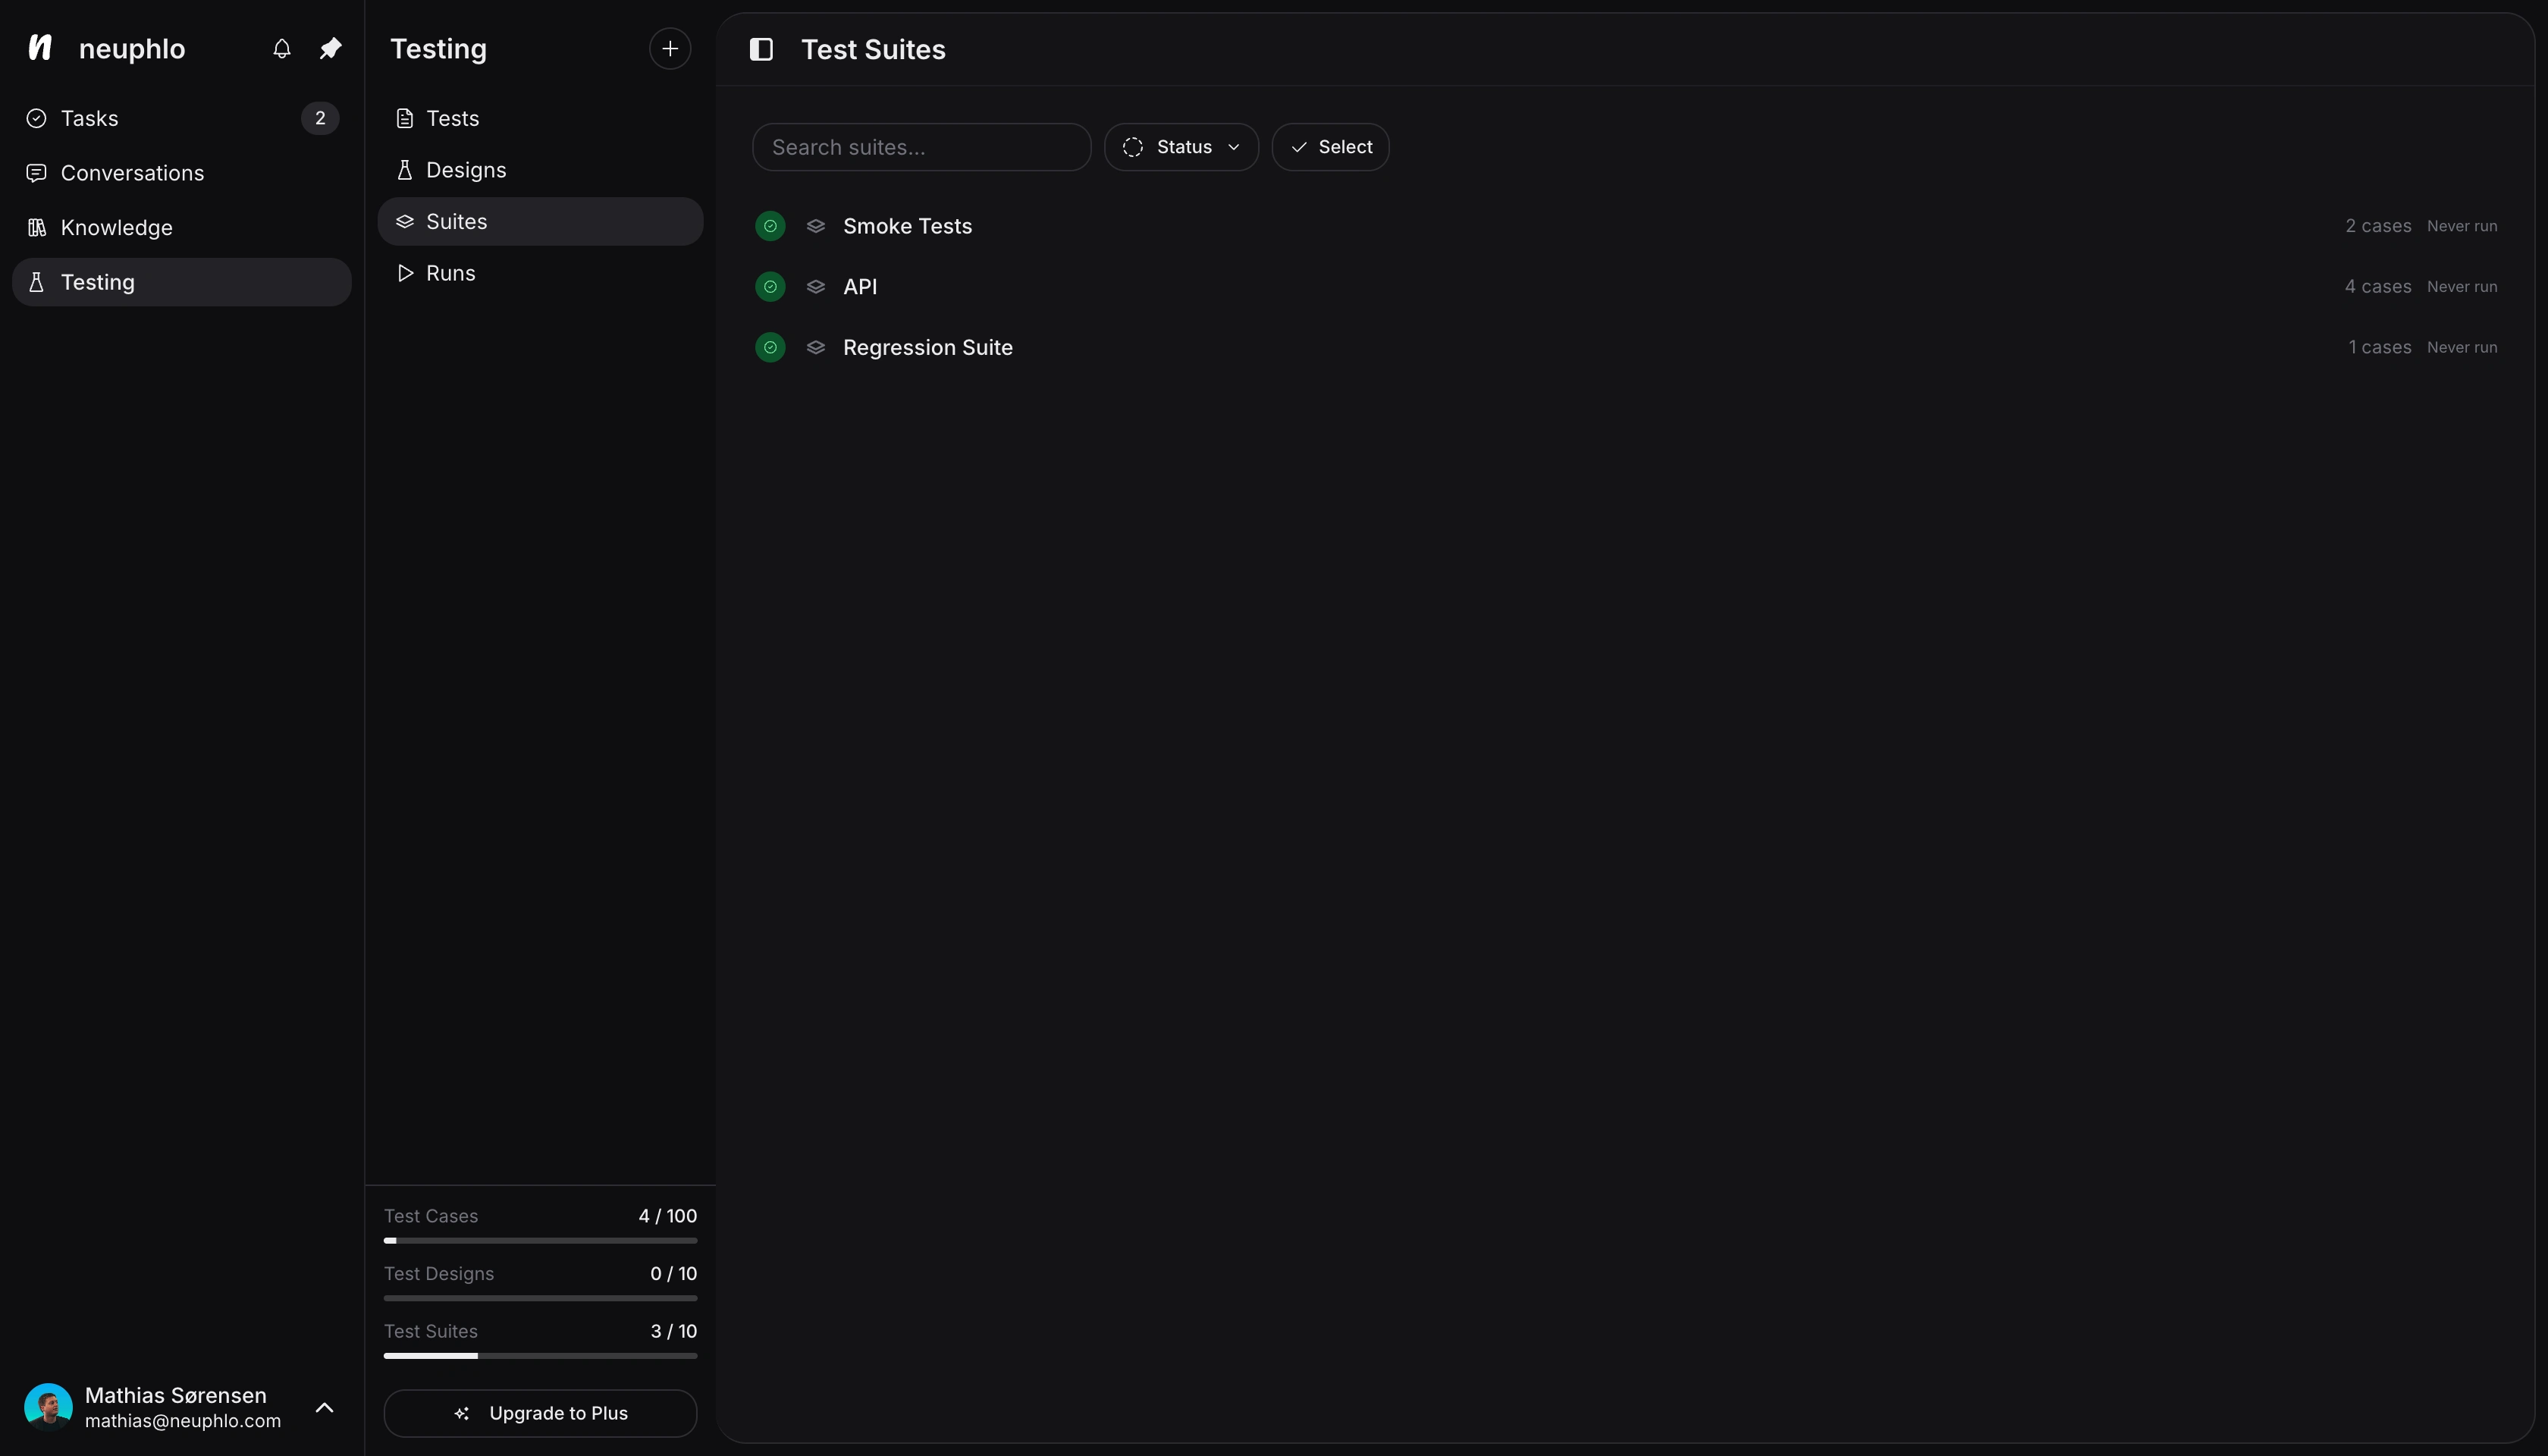
Task: Click the Designs flask icon
Action: point(405,169)
